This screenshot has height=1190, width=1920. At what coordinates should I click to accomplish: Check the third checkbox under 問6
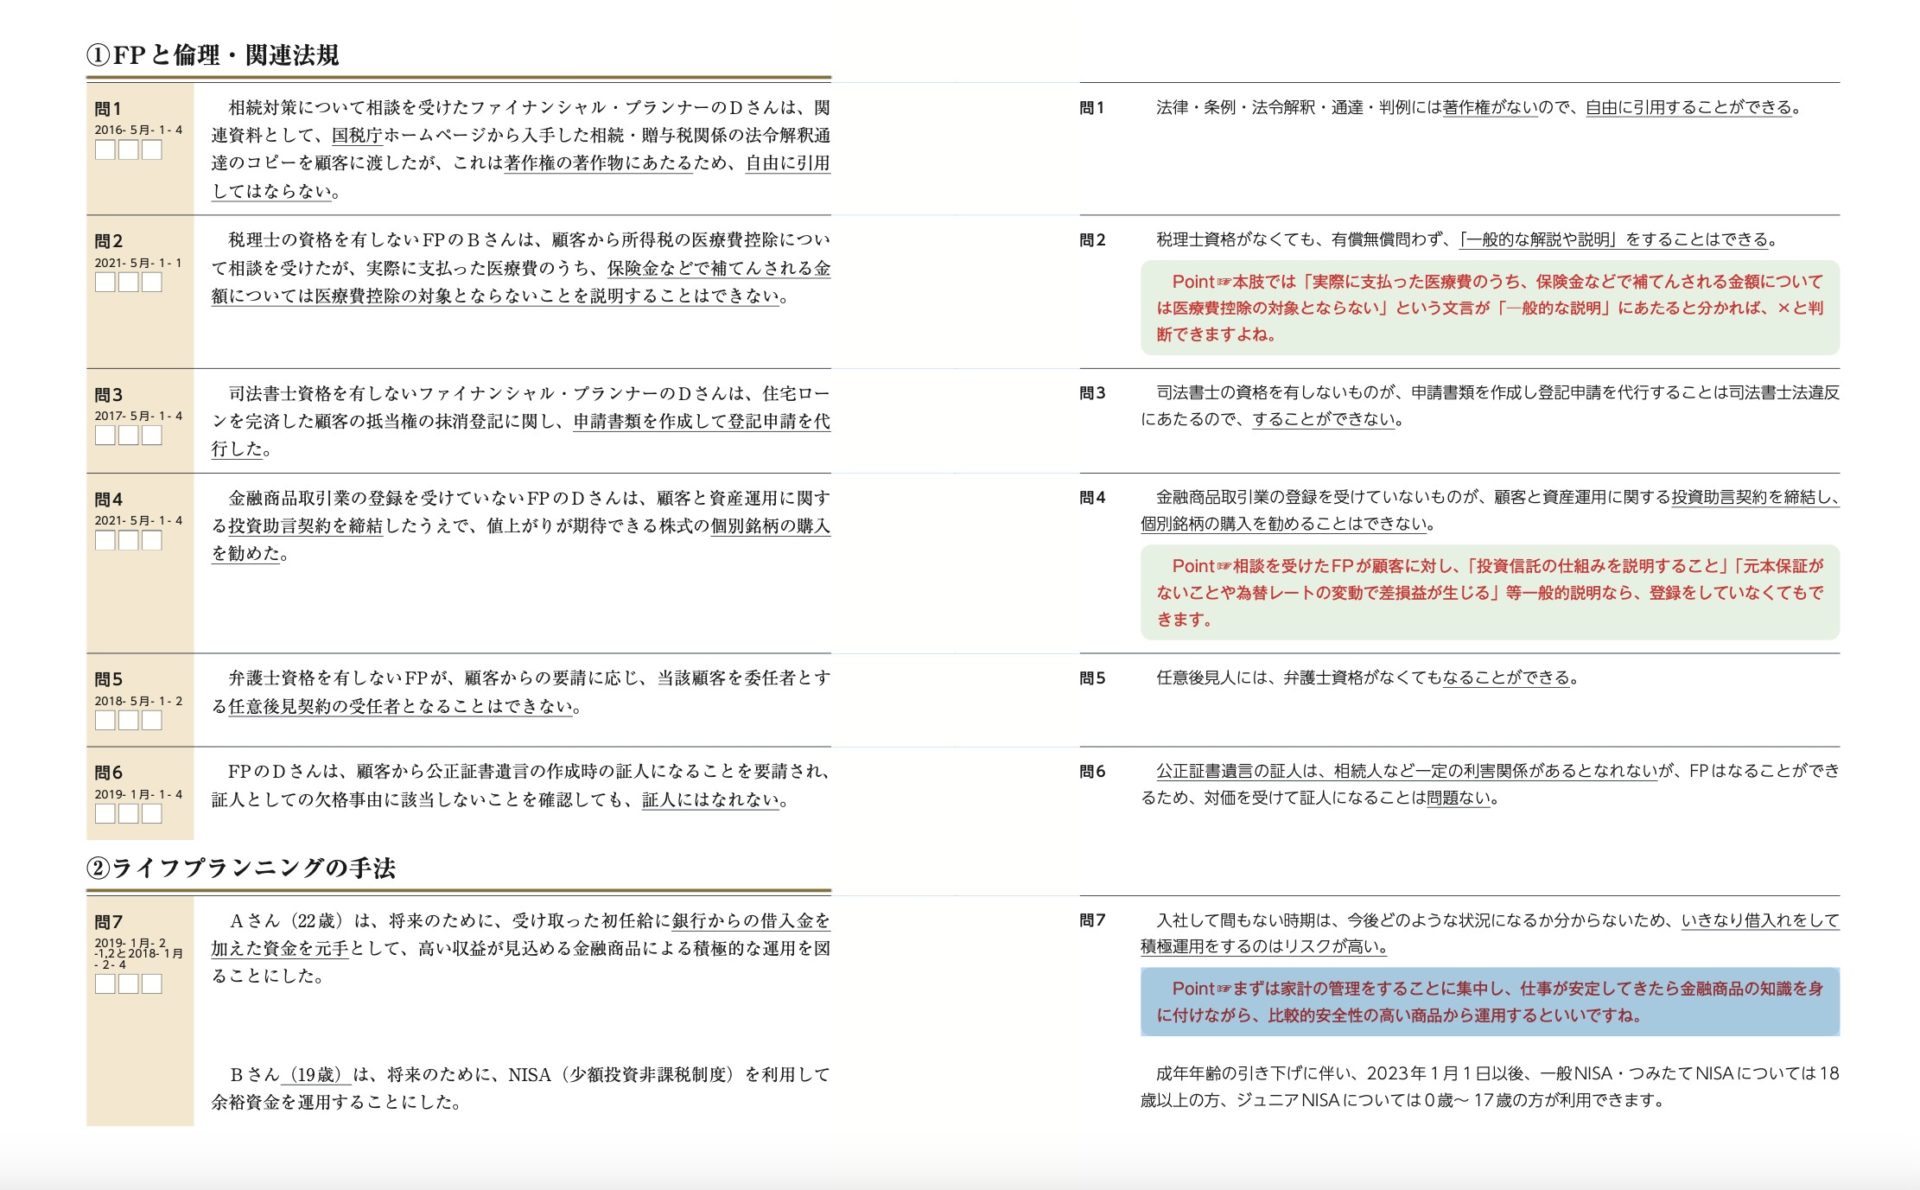coord(152,813)
